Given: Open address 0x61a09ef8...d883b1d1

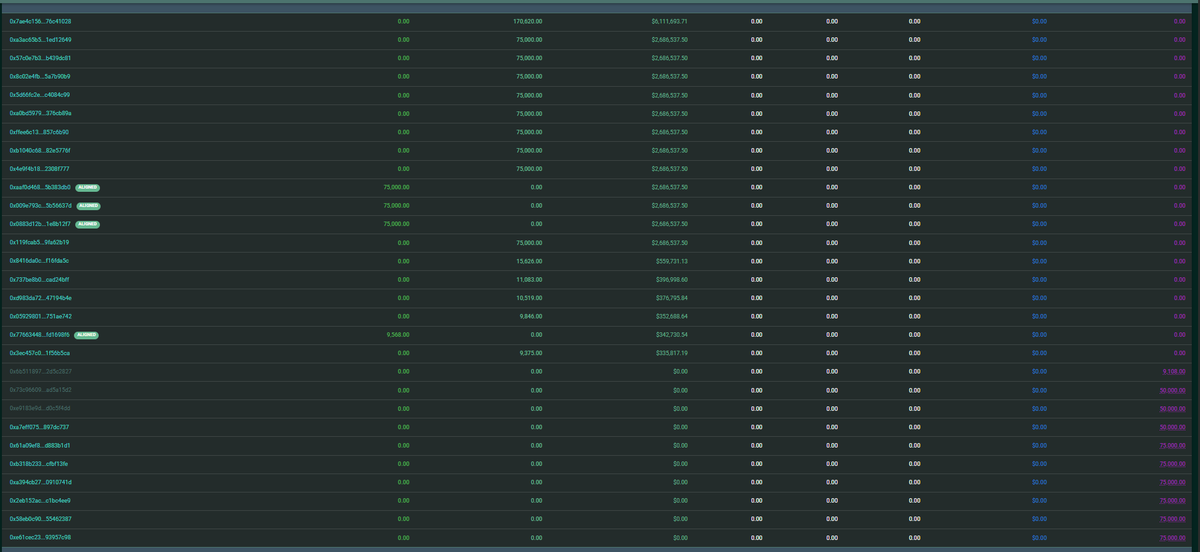Looking at the screenshot, I should [x=39, y=445].
